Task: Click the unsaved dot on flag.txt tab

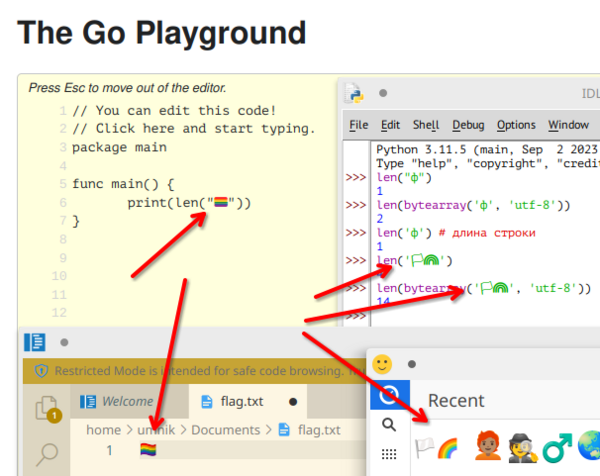Action: (x=293, y=402)
